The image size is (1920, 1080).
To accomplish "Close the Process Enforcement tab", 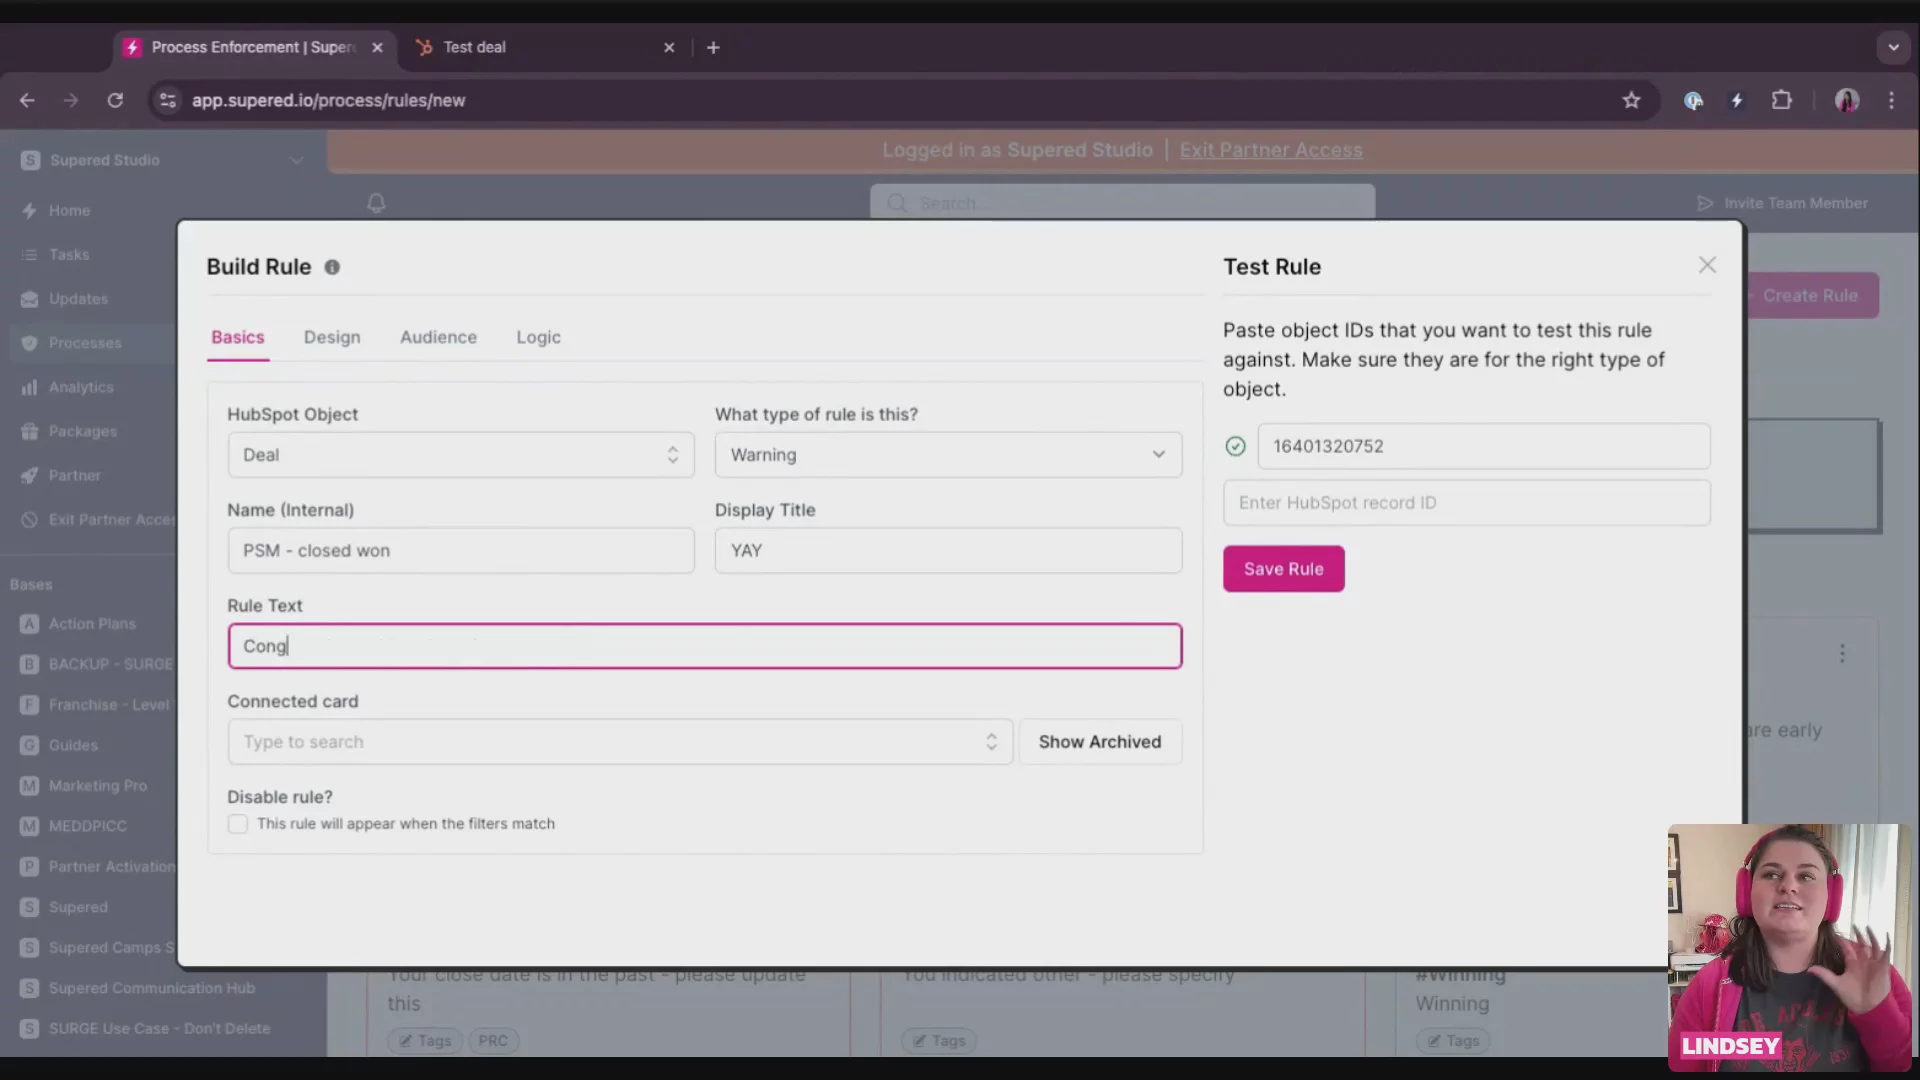I will tap(377, 47).
